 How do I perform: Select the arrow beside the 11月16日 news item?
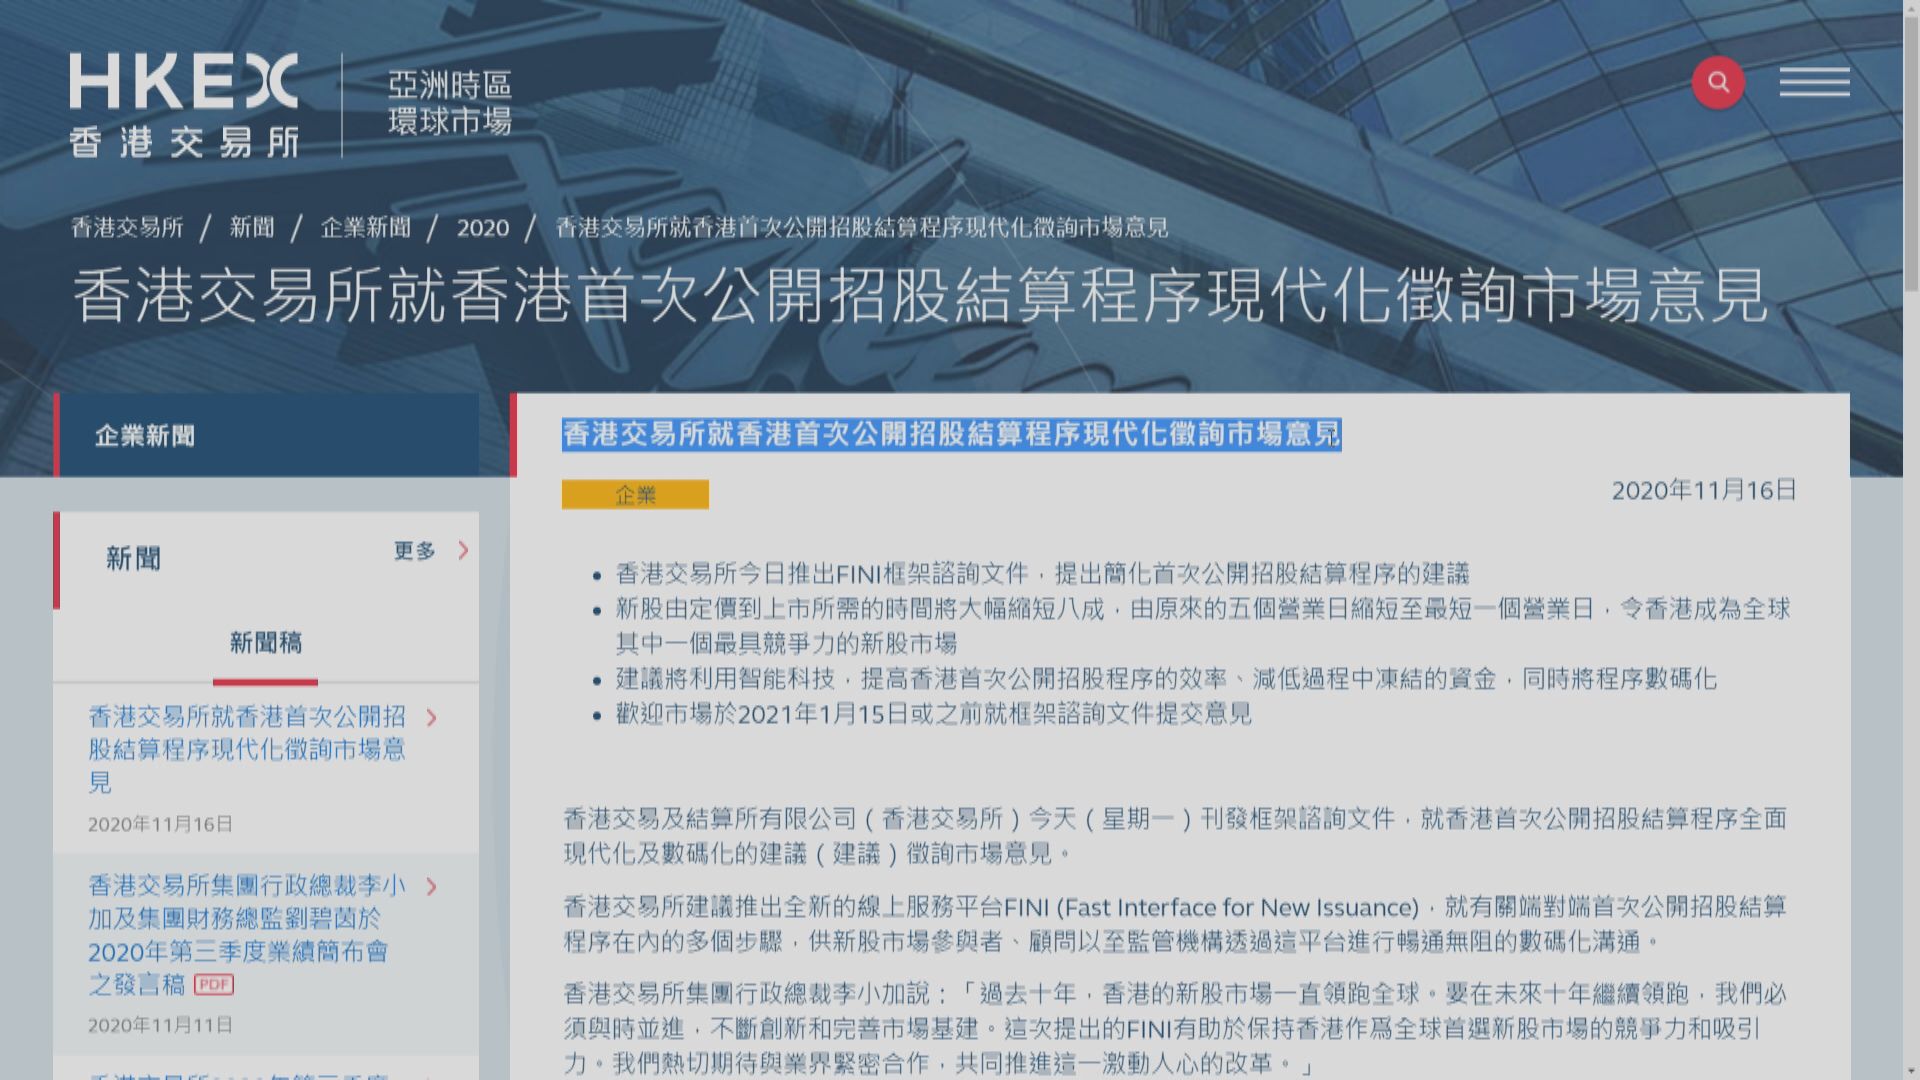(x=432, y=717)
